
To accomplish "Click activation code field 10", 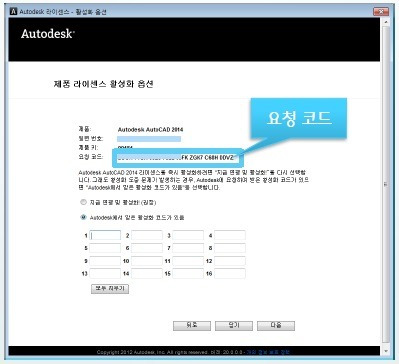I will pyautogui.click(x=147, y=261).
